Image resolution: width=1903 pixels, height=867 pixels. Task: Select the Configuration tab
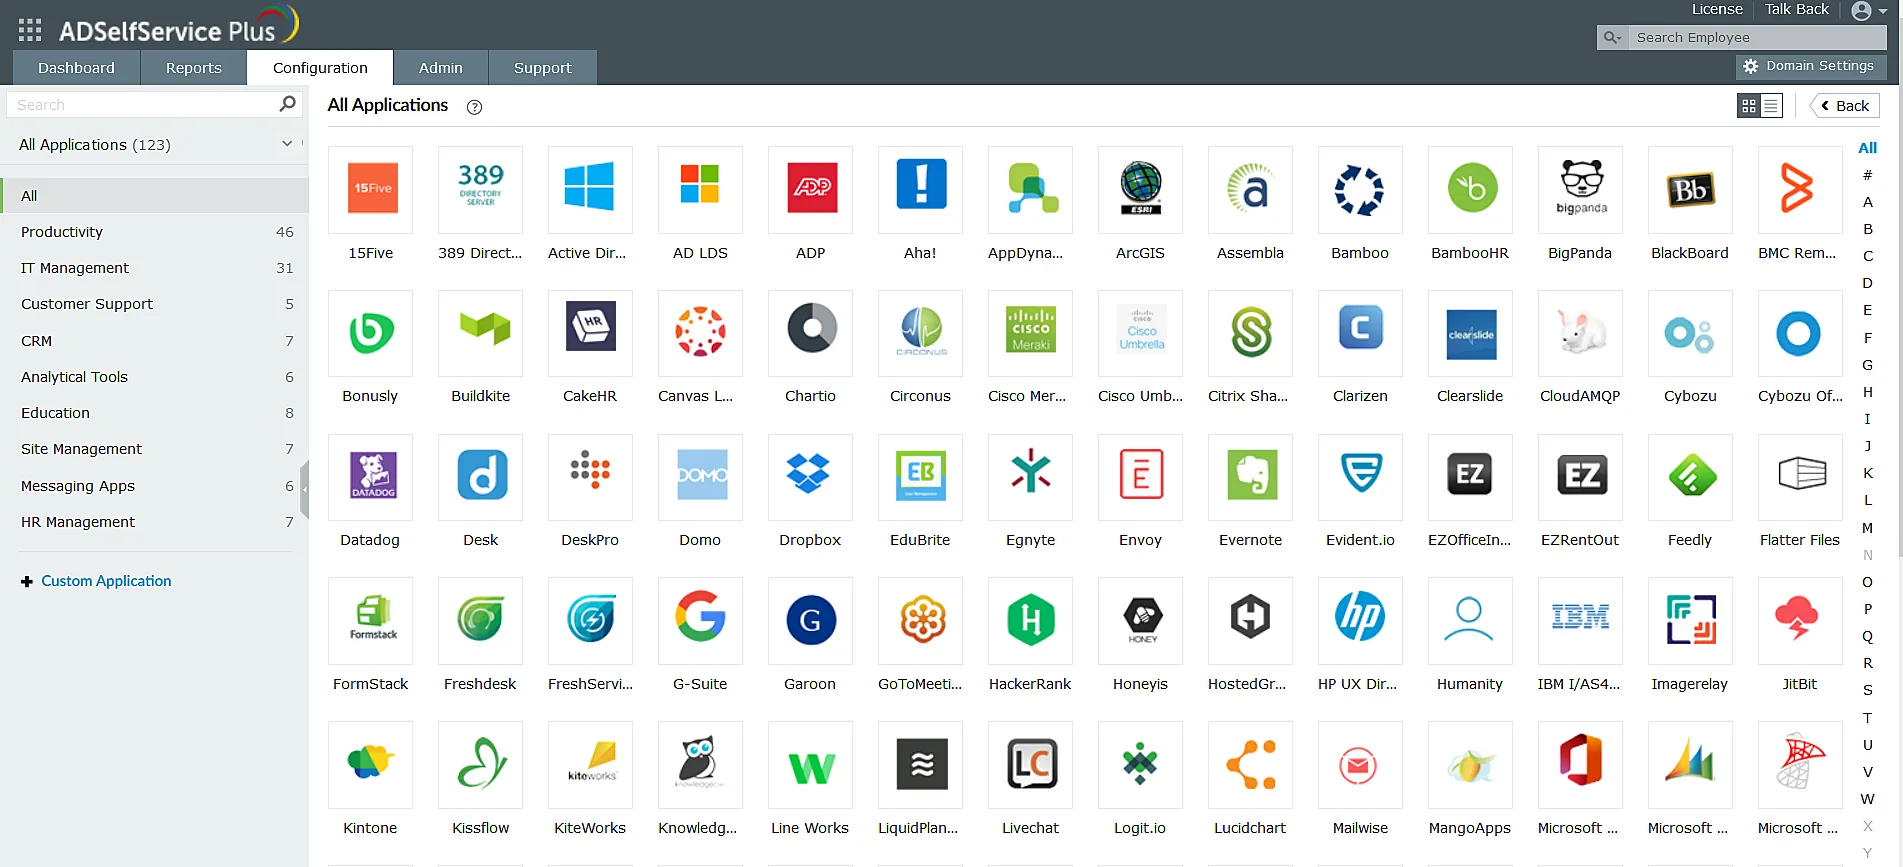320,67
